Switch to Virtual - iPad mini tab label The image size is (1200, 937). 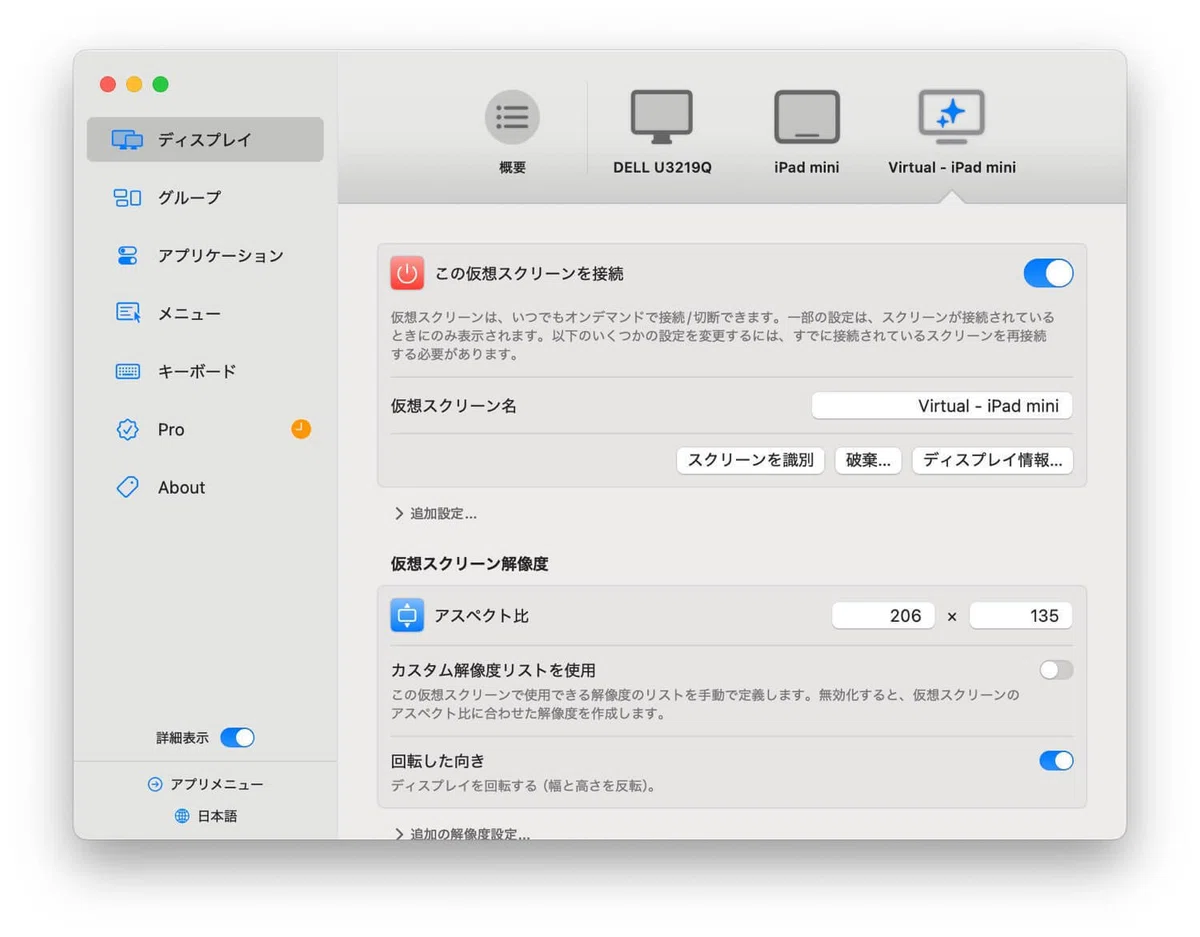(952, 167)
